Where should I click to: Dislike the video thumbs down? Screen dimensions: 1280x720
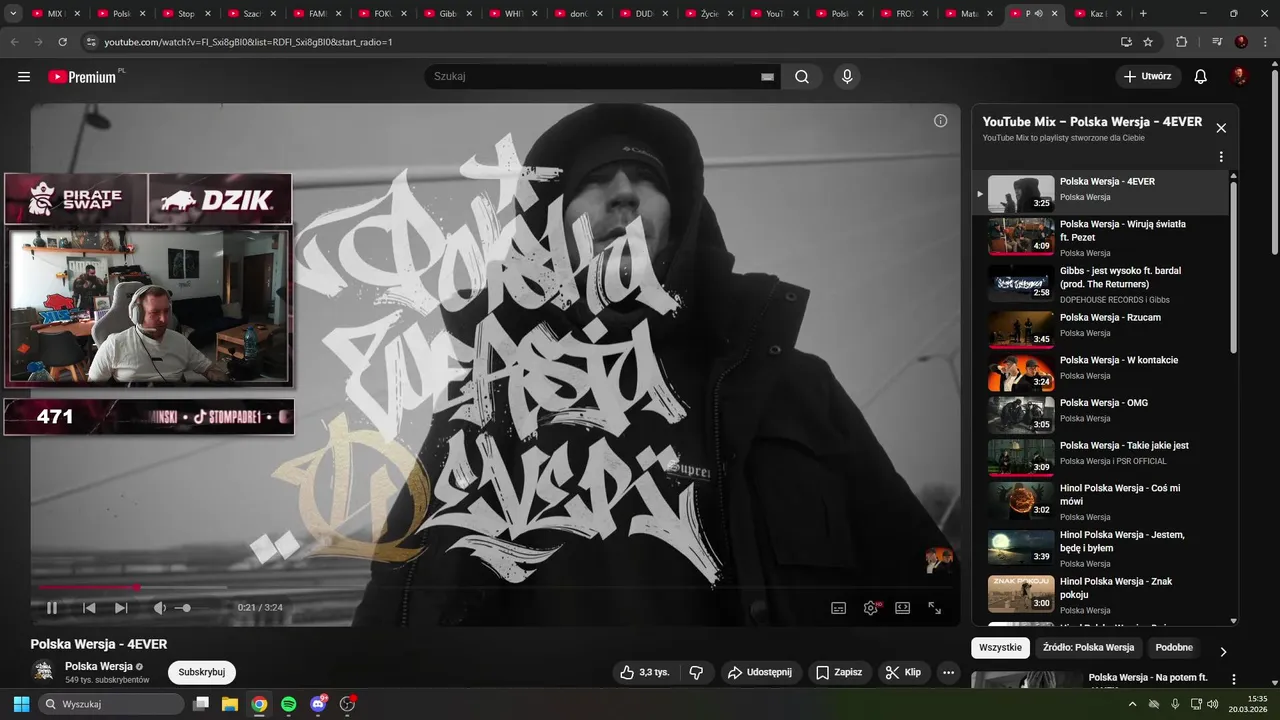pos(697,672)
